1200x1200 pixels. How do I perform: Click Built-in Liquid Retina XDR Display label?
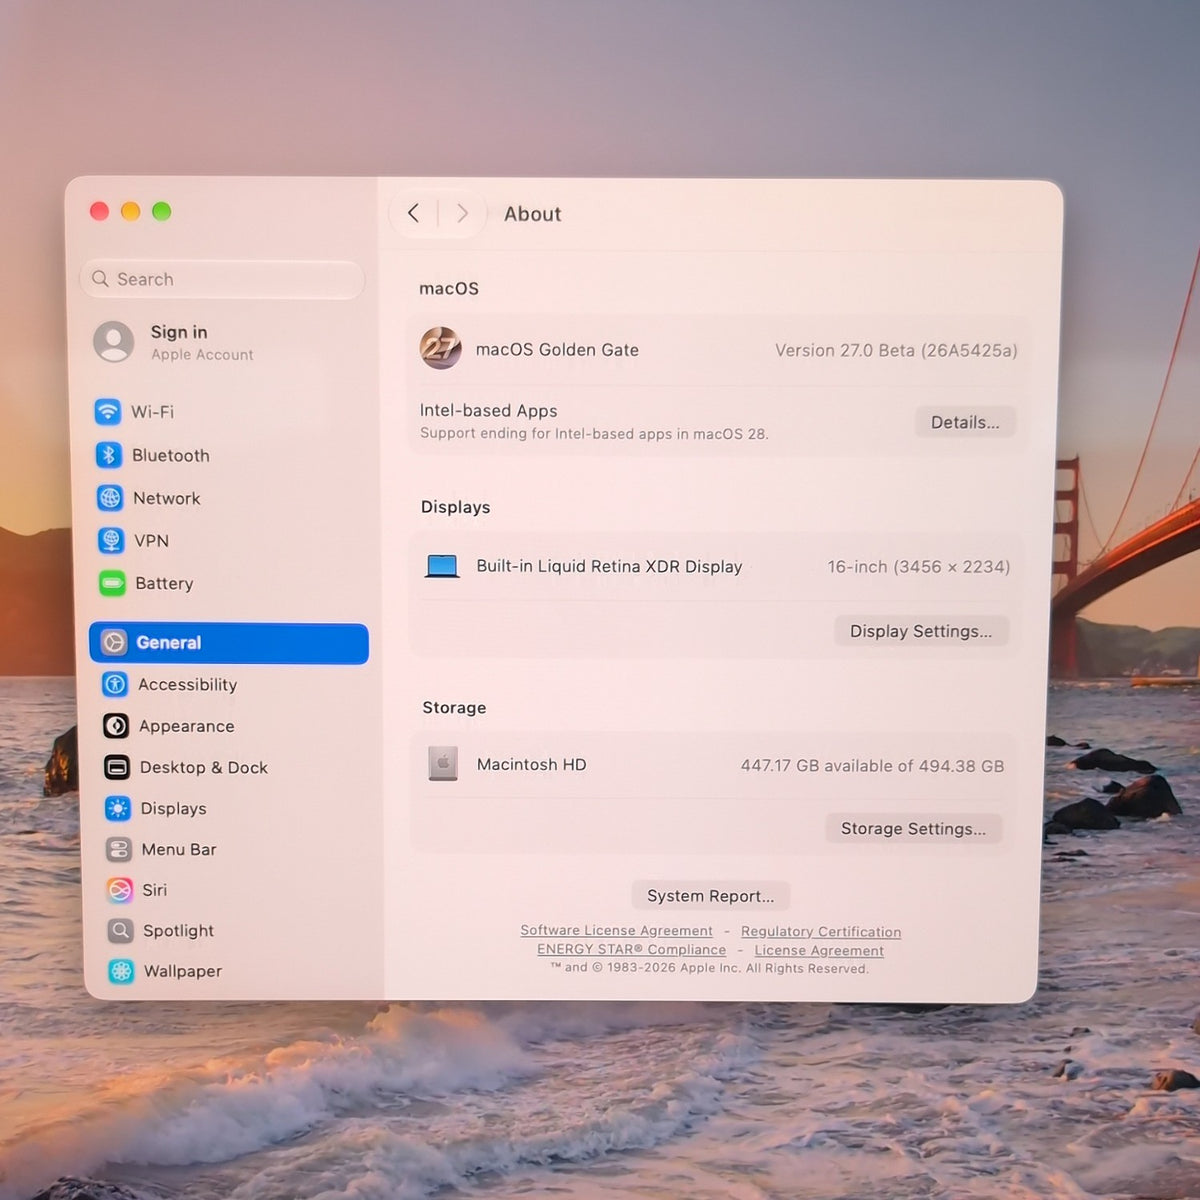(609, 566)
